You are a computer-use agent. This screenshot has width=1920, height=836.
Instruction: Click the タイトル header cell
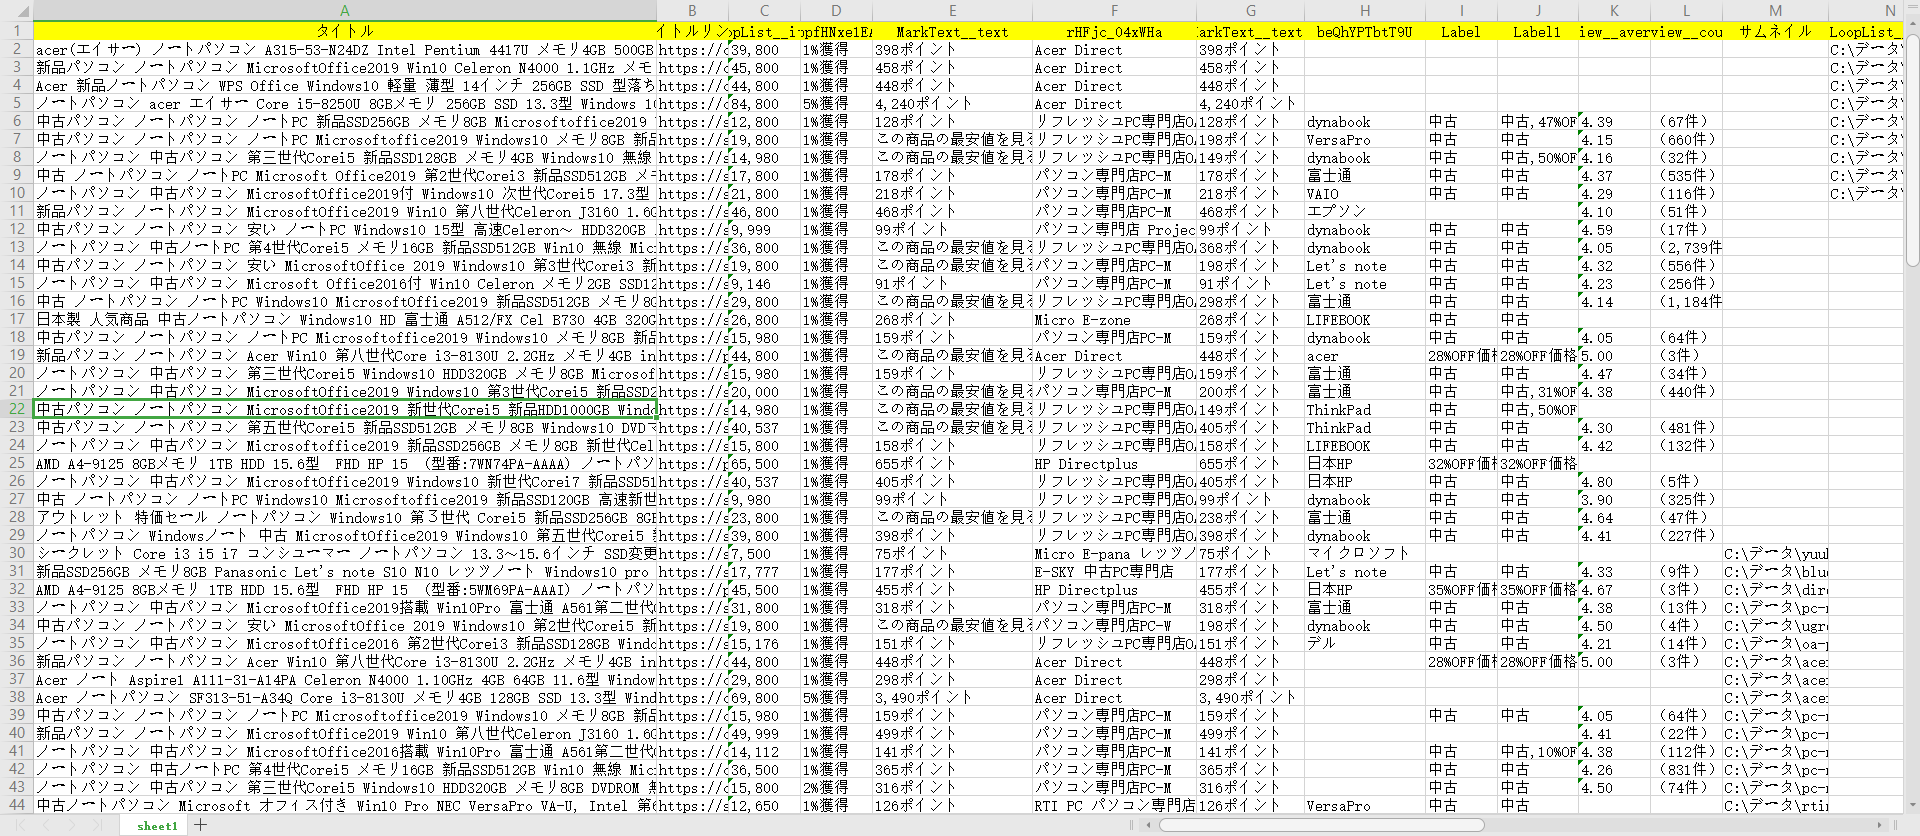click(x=345, y=31)
